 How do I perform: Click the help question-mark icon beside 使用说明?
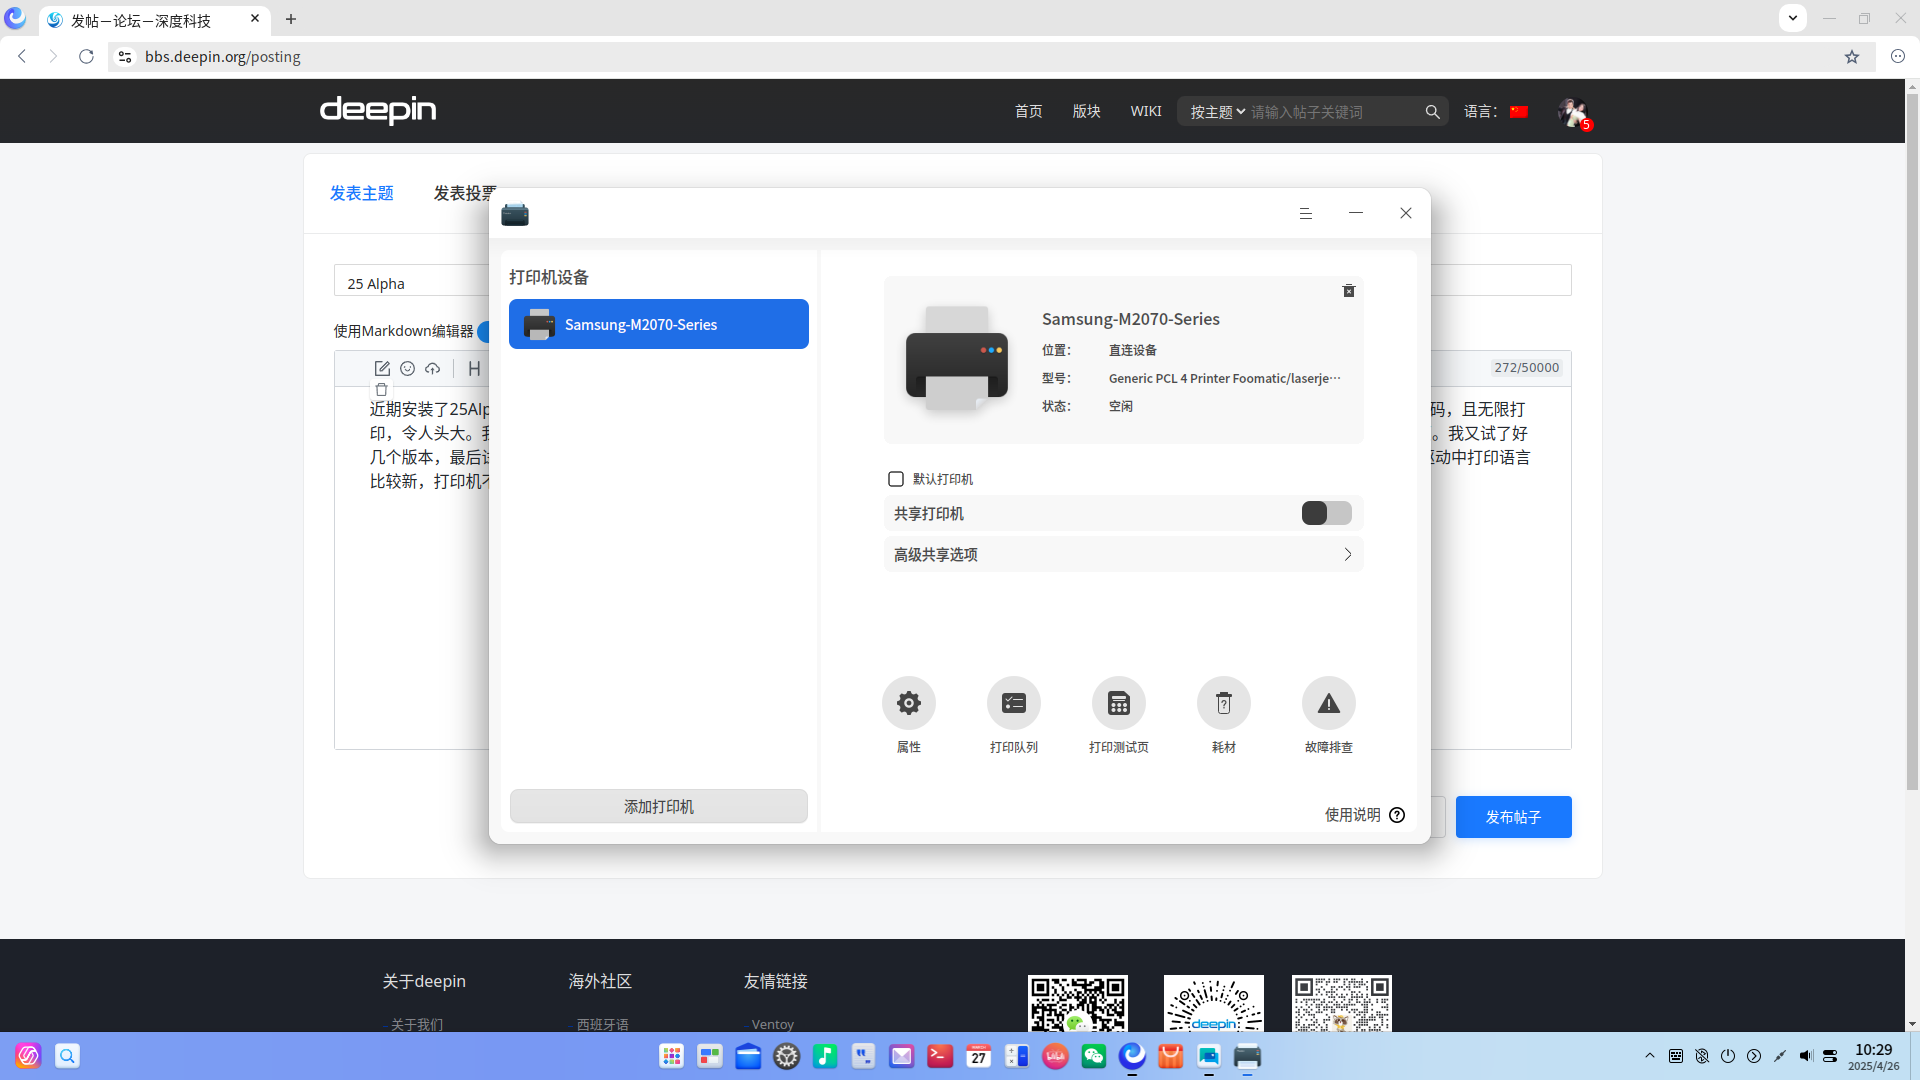pos(1397,815)
